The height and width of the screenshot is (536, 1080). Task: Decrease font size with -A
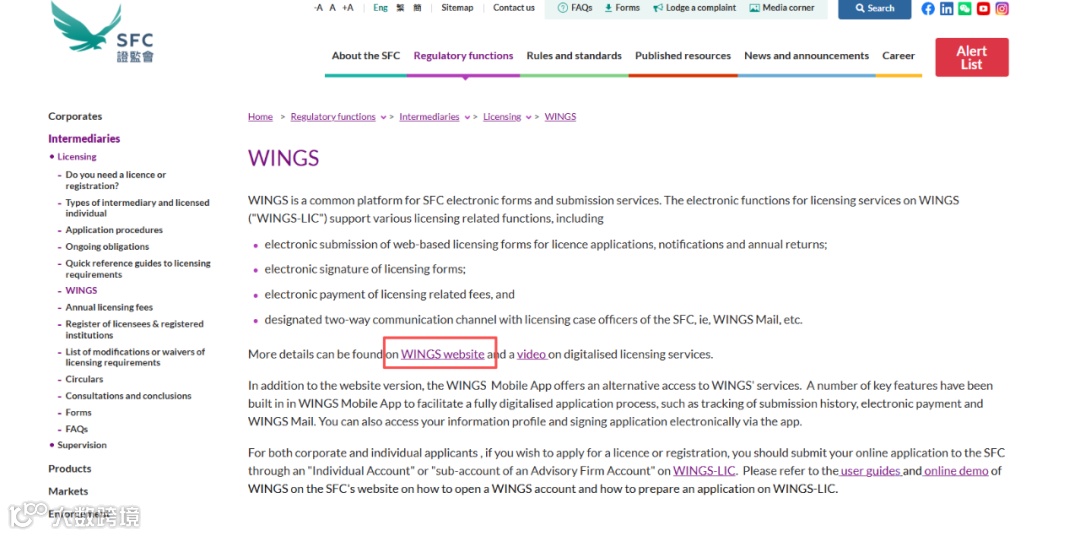pyautogui.click(x=318, y=8)
